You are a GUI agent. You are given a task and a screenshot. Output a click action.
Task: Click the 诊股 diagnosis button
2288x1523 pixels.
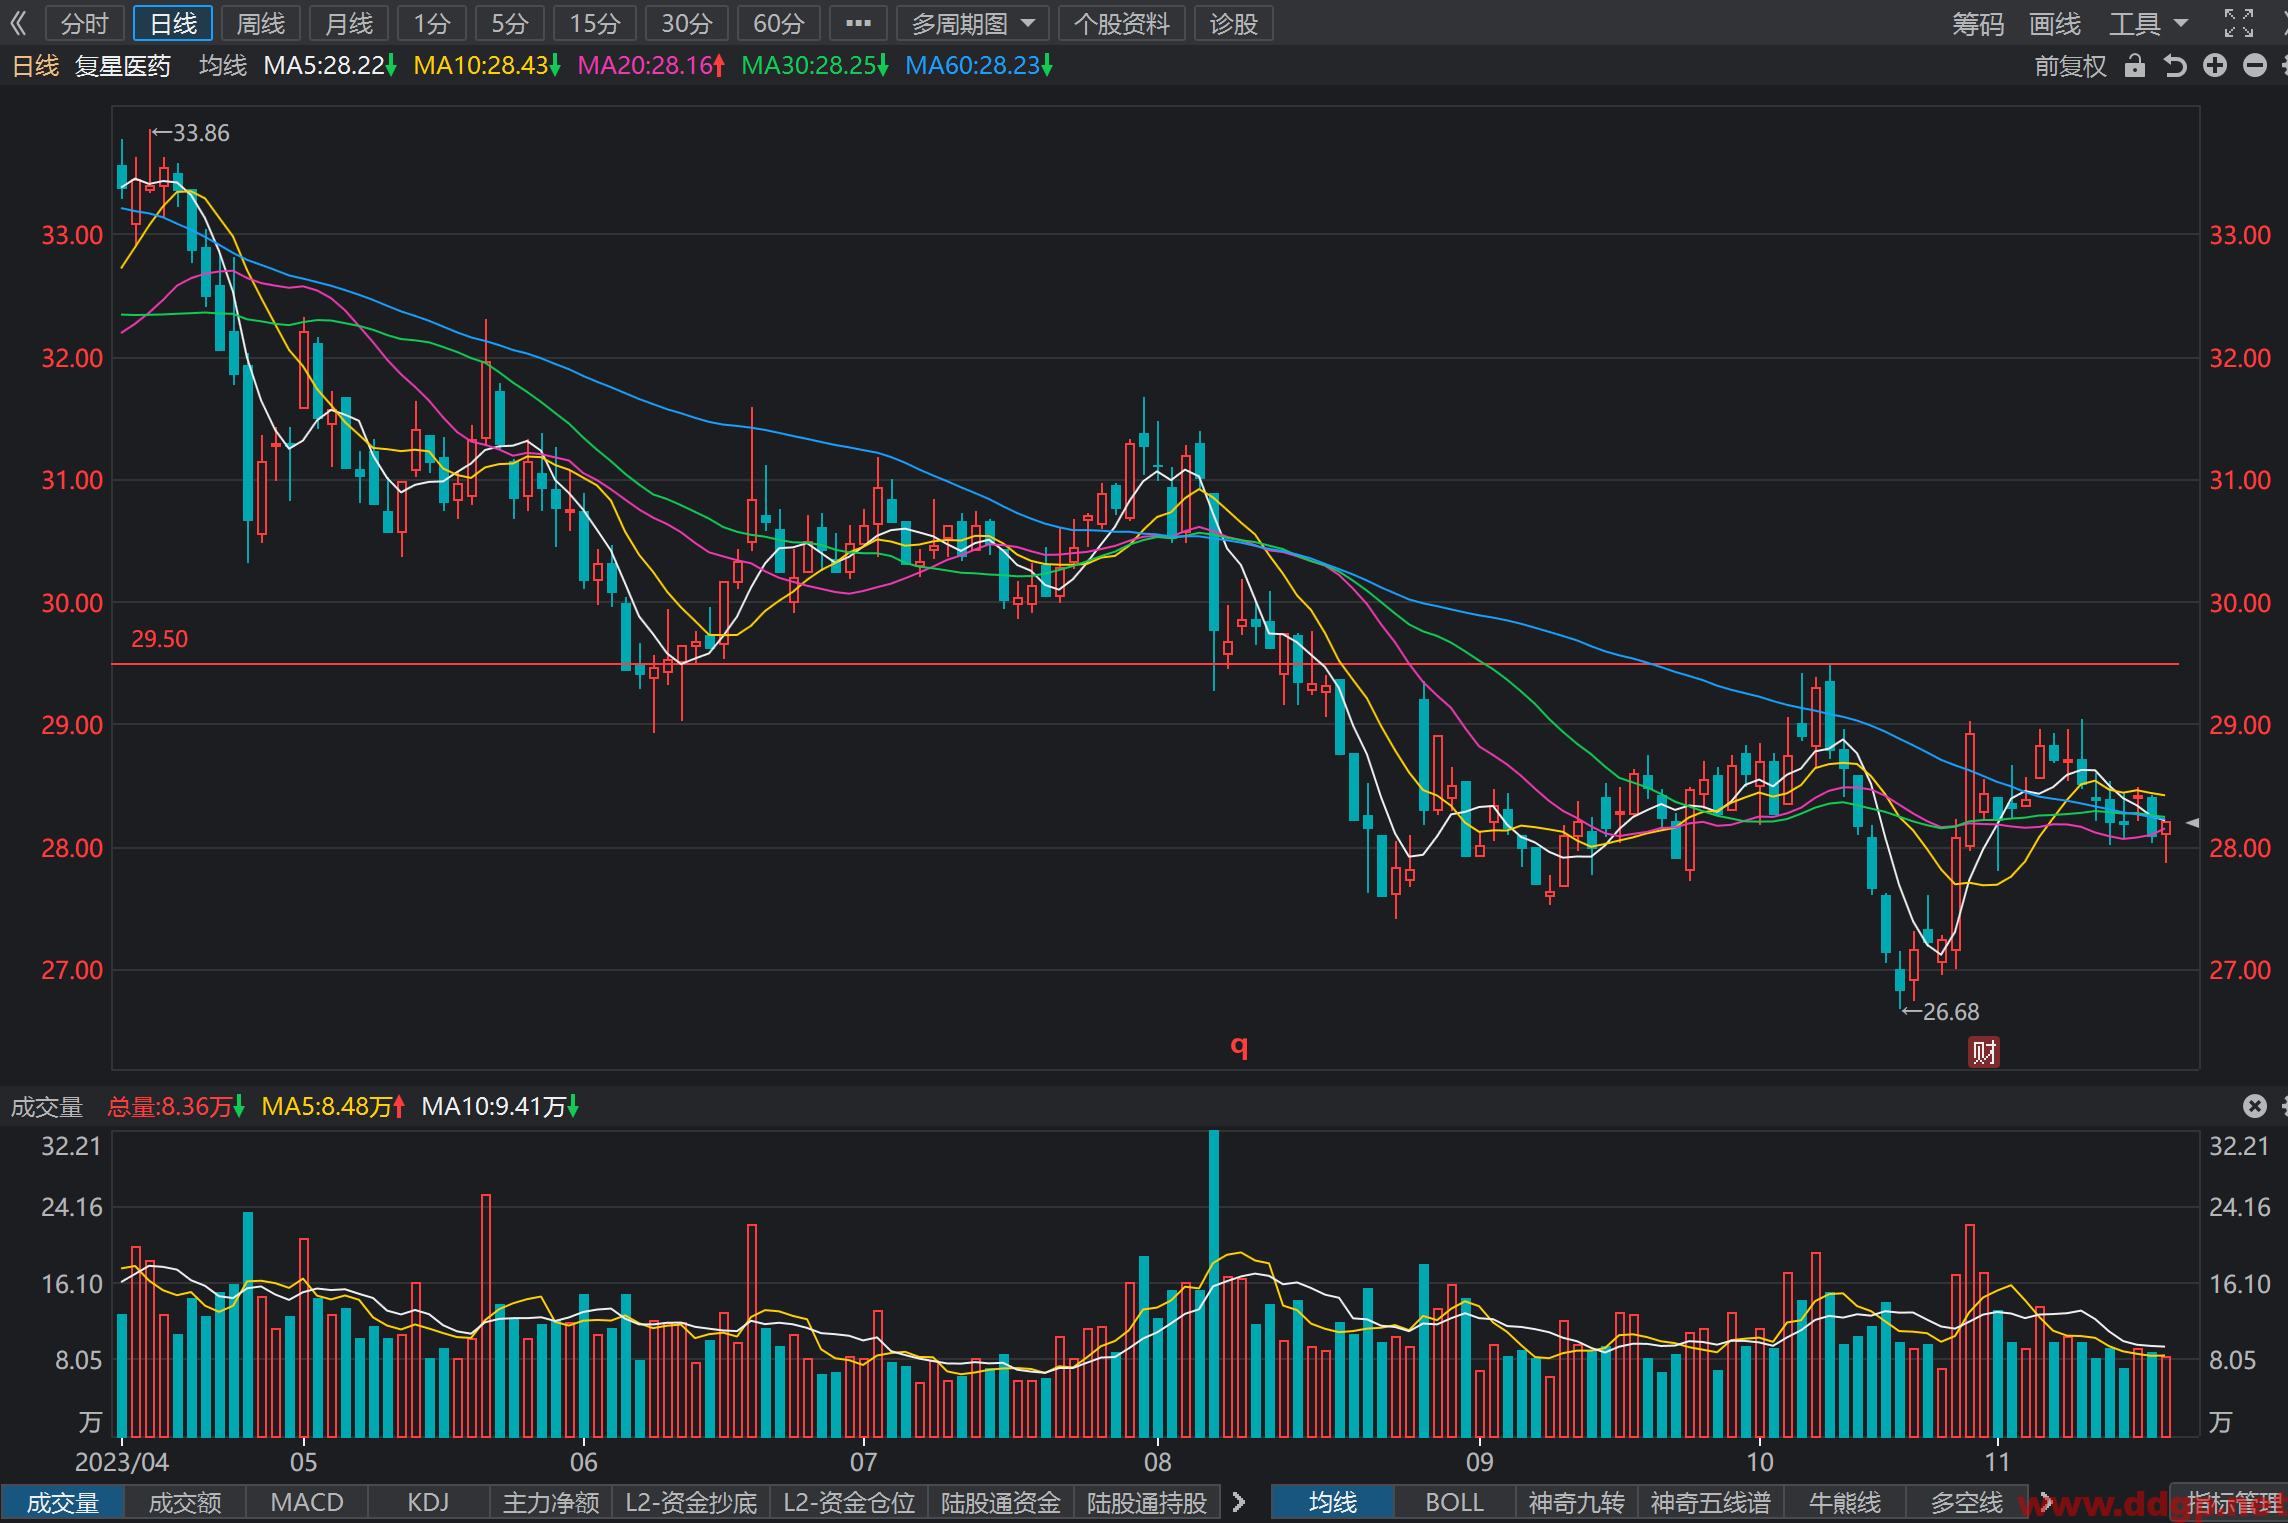point(1233,23)
